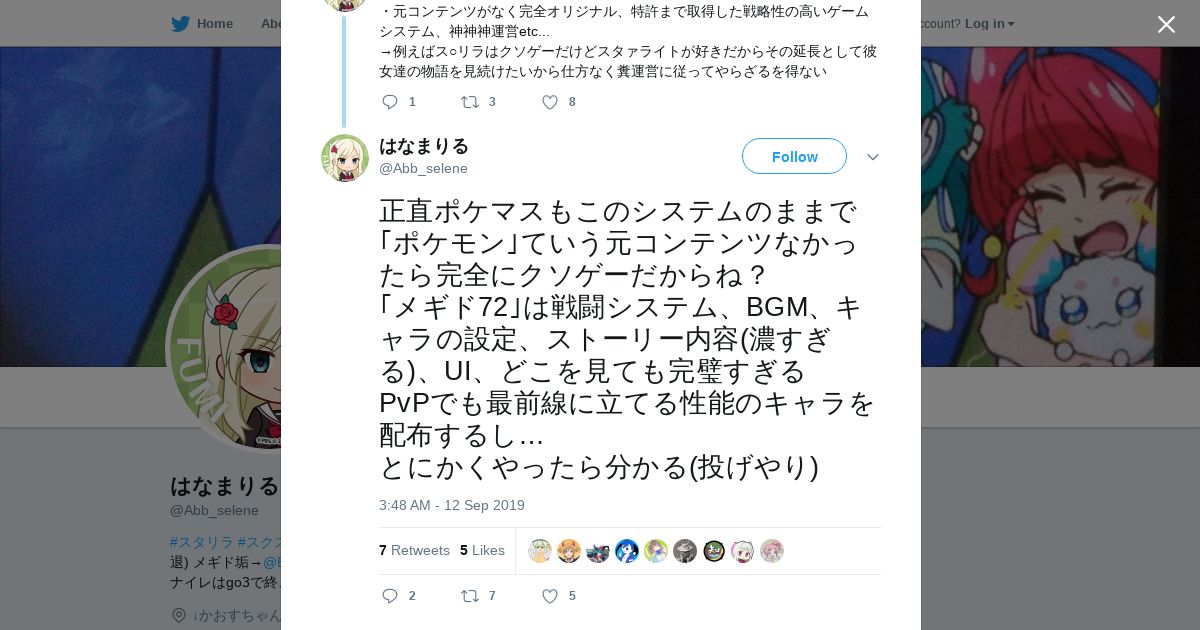Click tweet author's avatar picture
The image size is (1200, 630).
[345, 158]
